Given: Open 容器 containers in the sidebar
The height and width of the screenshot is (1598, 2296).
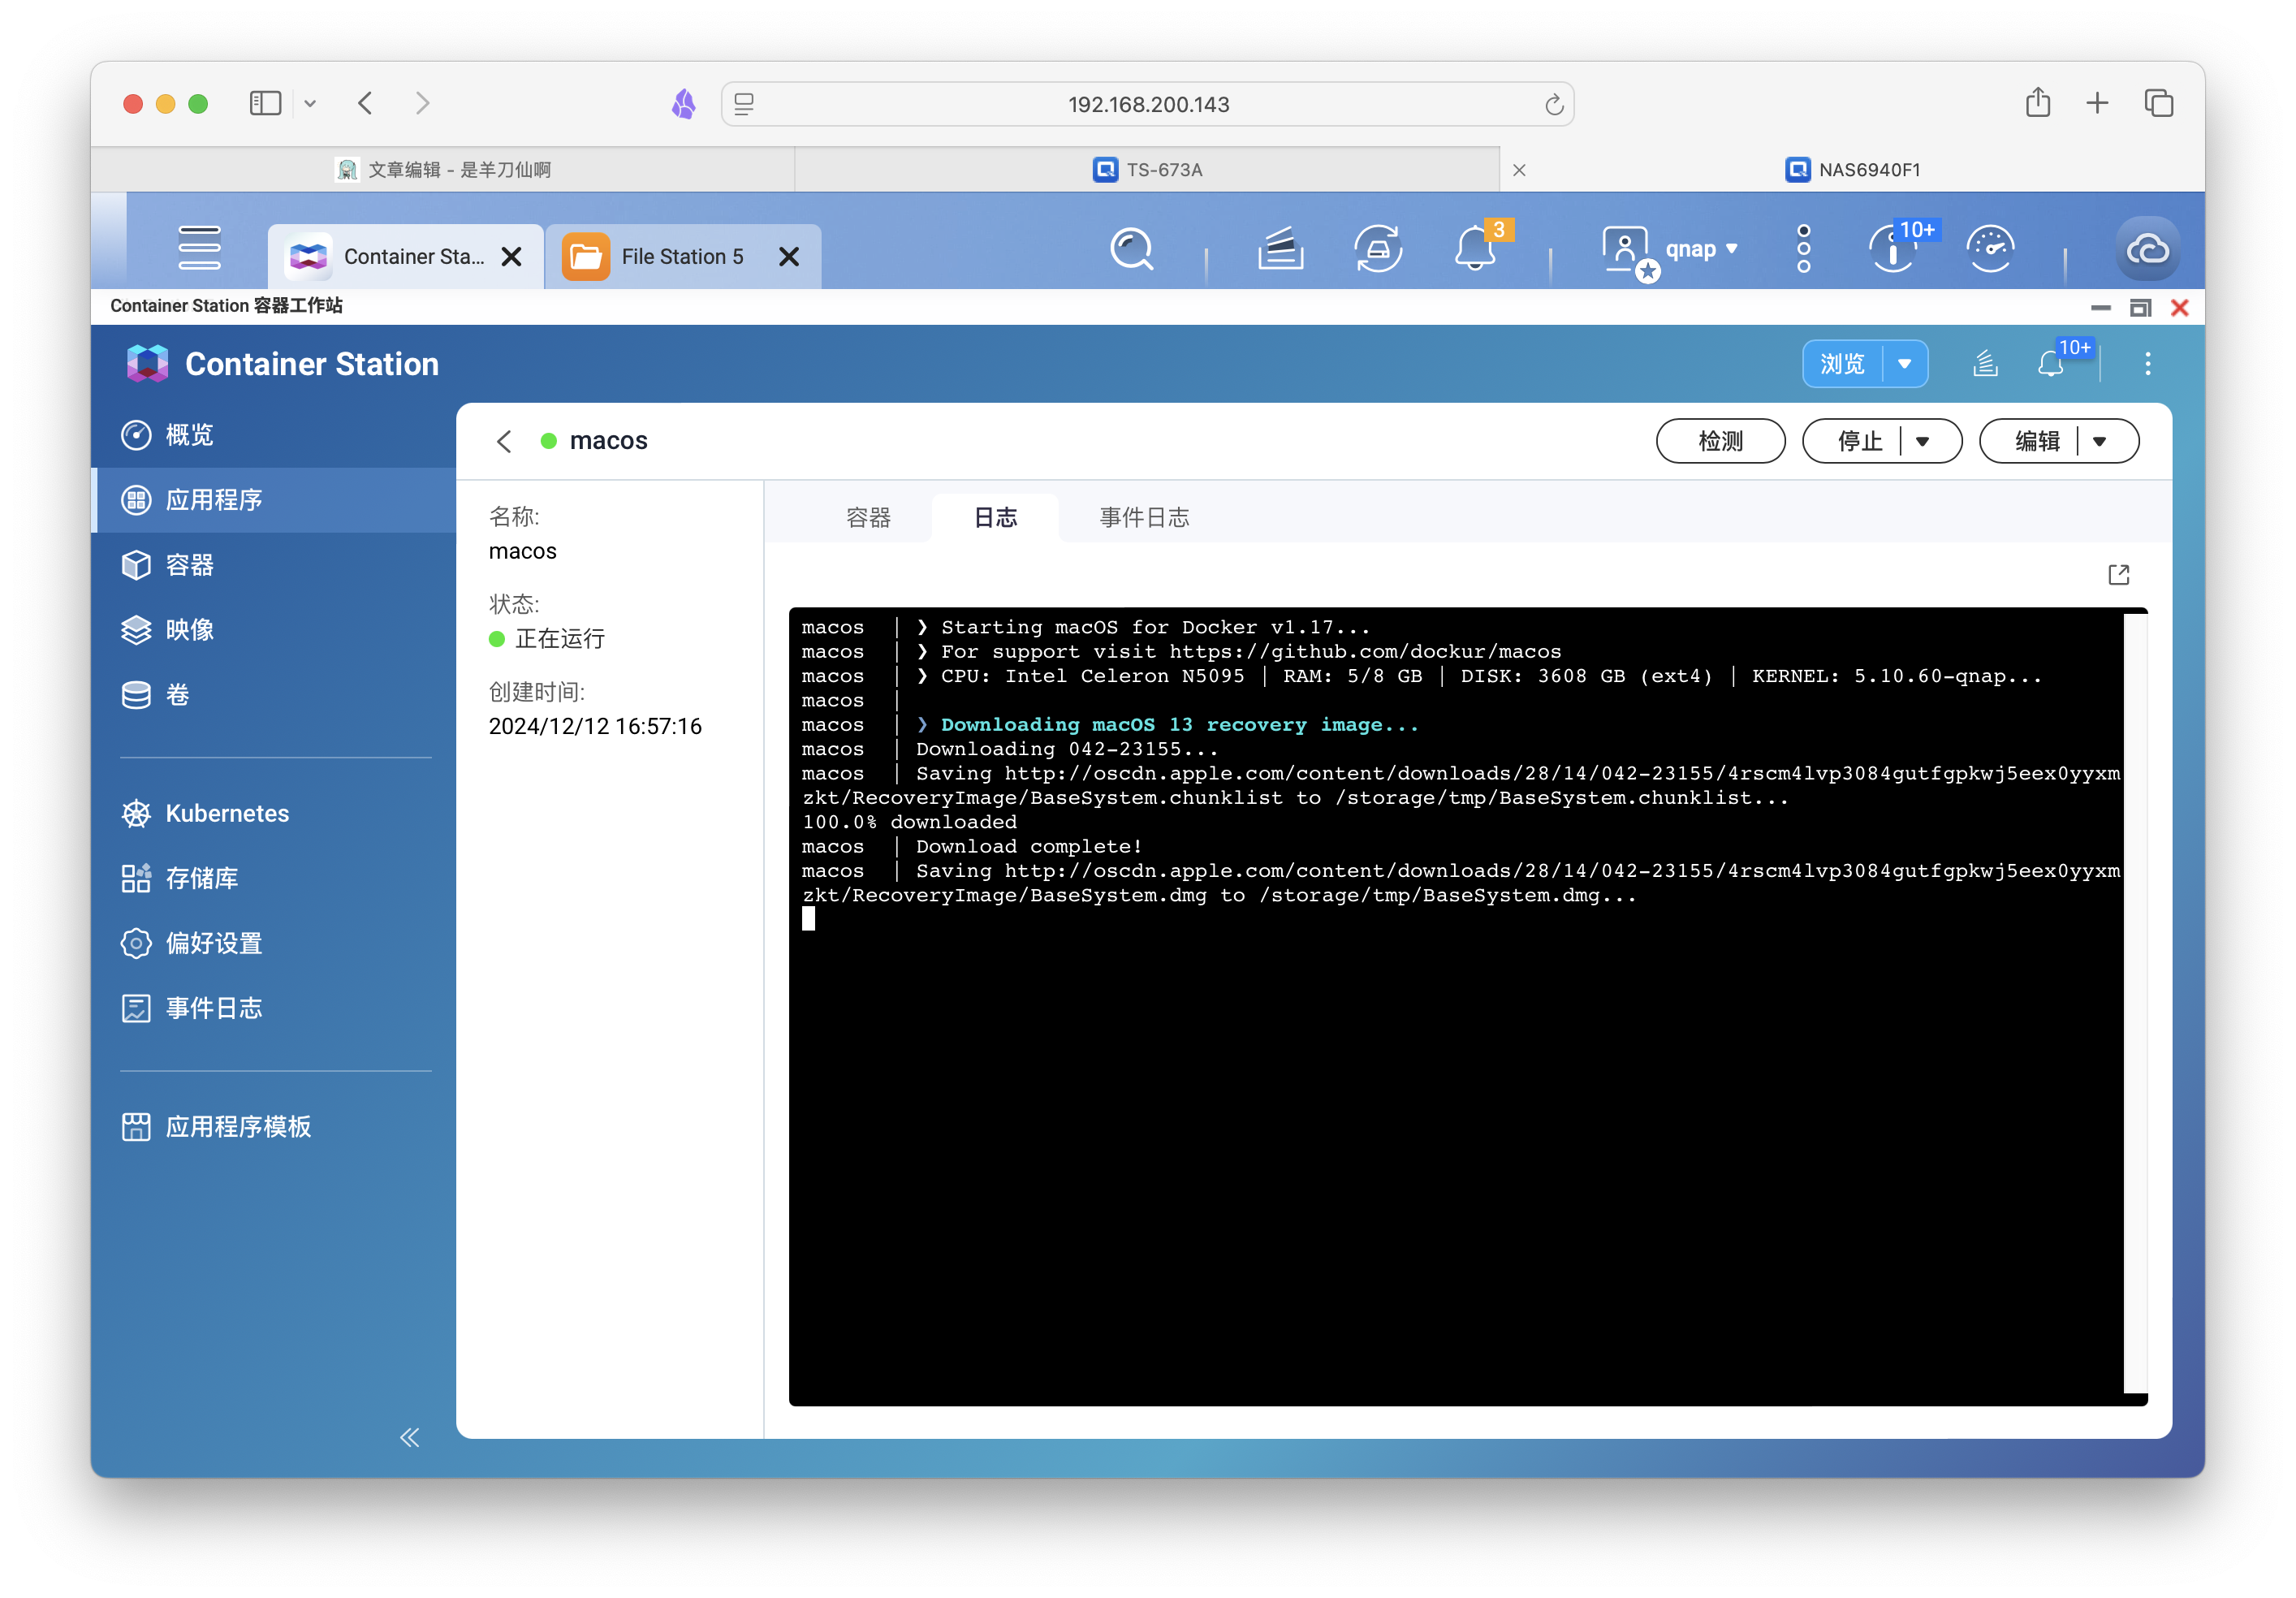Looking at the screenshot, I should click(x=273, y=565).
